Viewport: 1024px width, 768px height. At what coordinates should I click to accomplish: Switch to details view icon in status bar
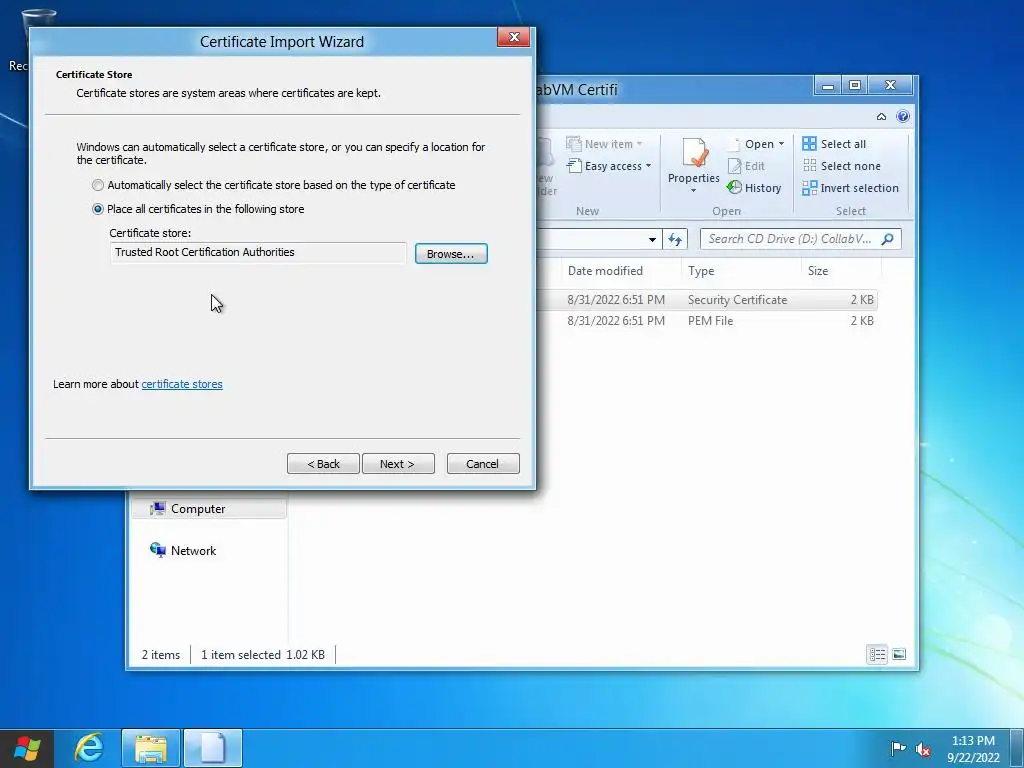[x=877, y=654]
